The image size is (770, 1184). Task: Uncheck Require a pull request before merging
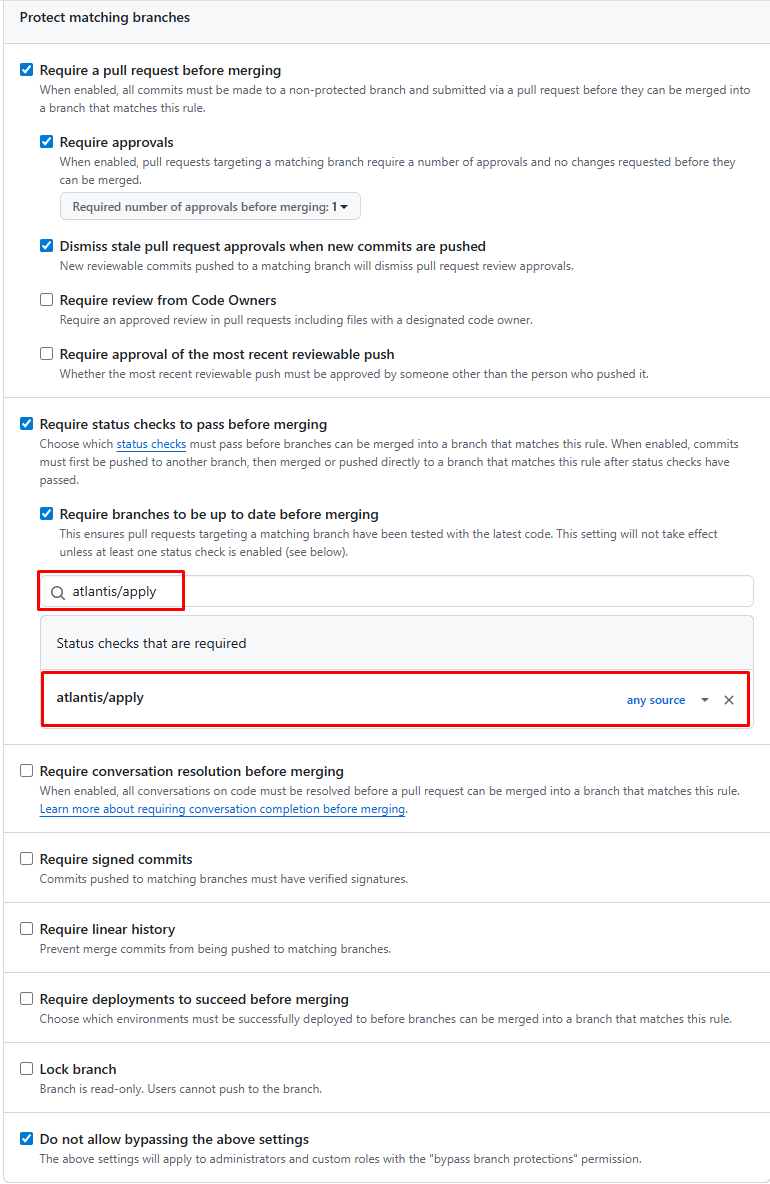26,69
